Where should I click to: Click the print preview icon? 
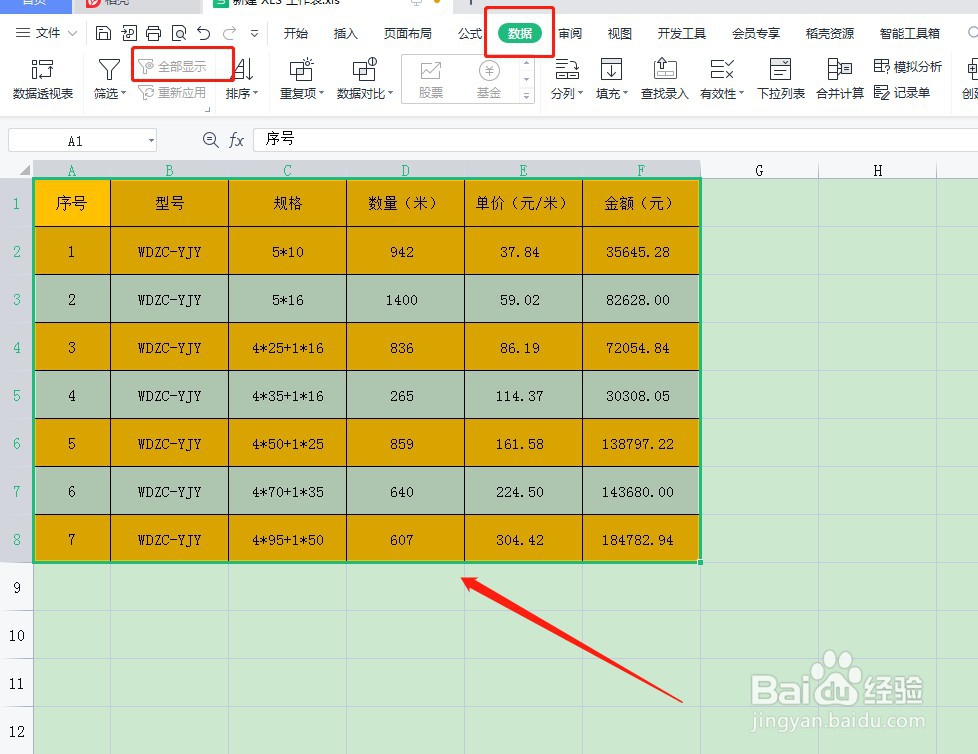tap(179, 33)
